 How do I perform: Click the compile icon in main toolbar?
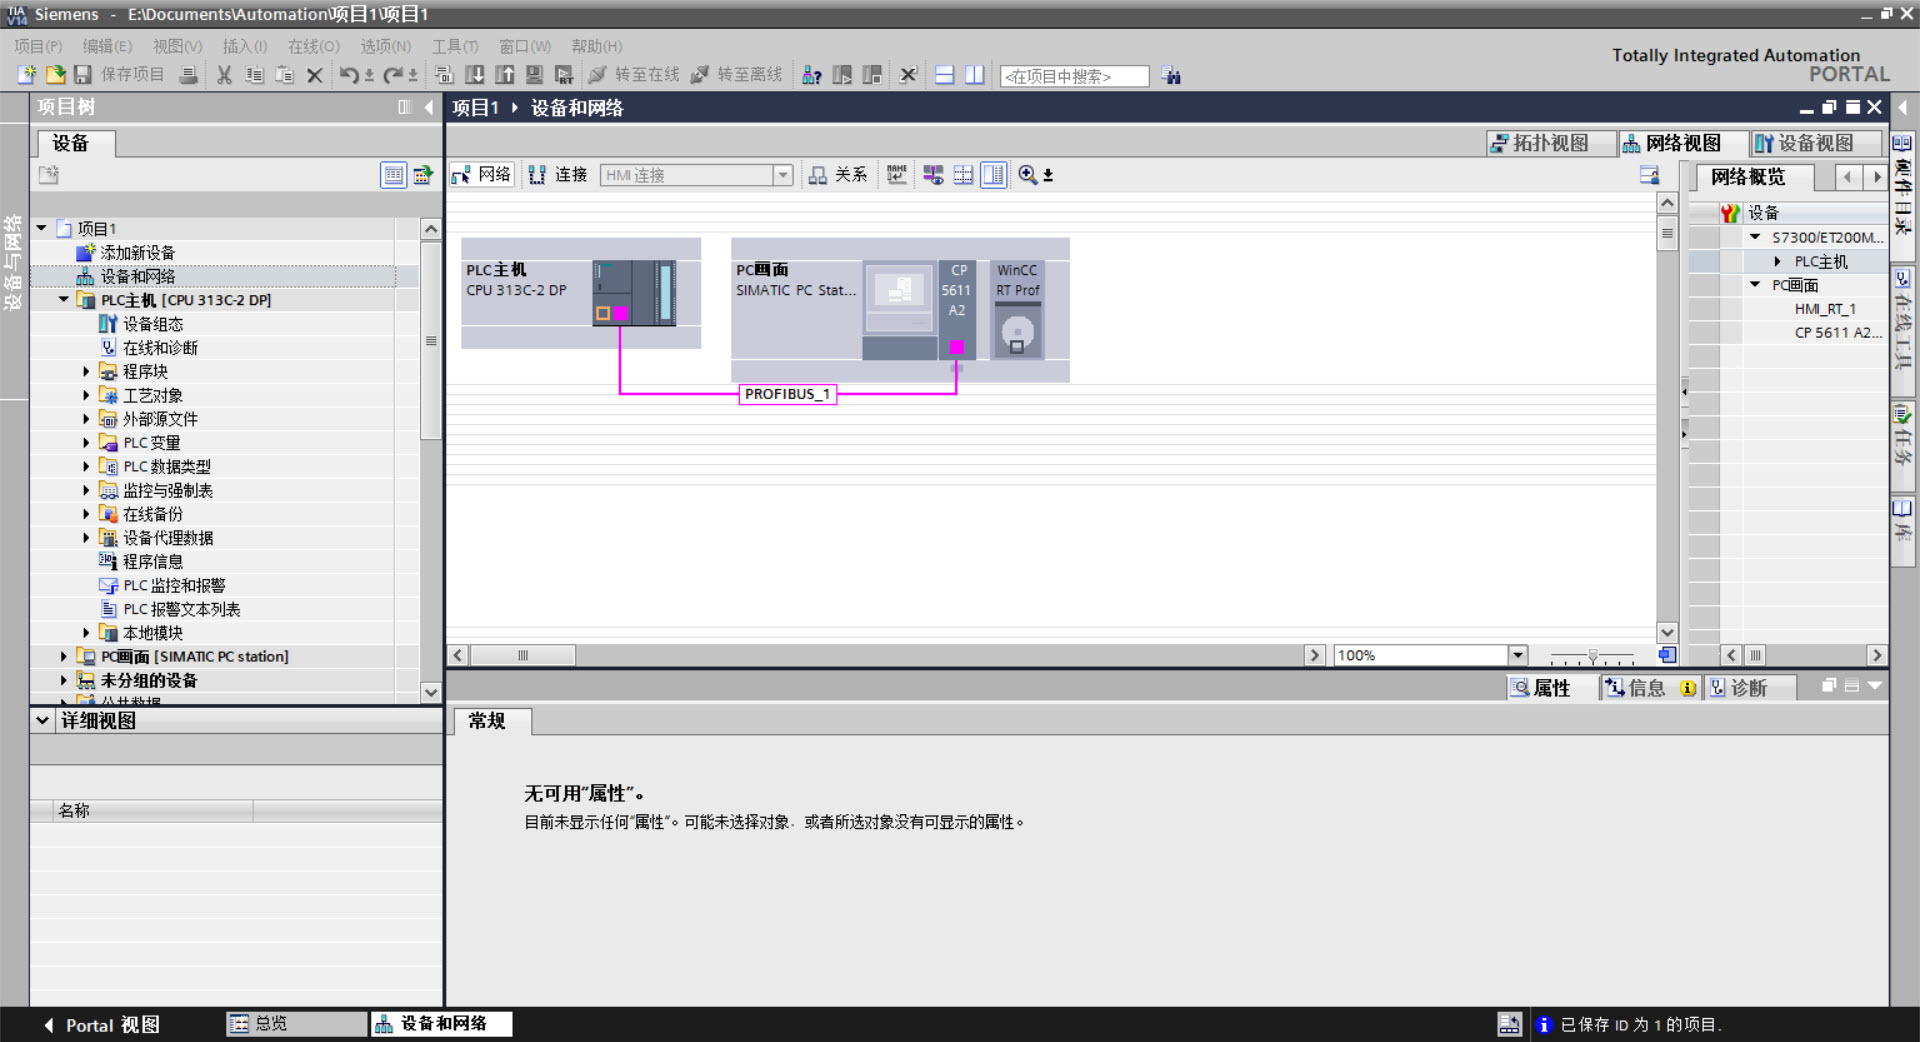click(444, 75)
